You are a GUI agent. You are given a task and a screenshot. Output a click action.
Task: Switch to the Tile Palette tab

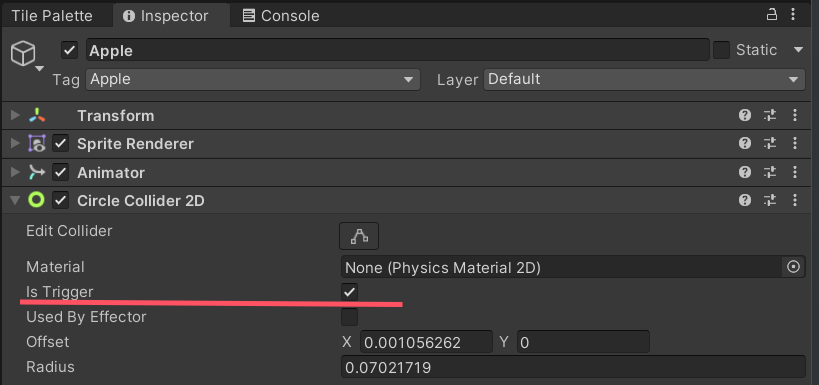(52, 16)
